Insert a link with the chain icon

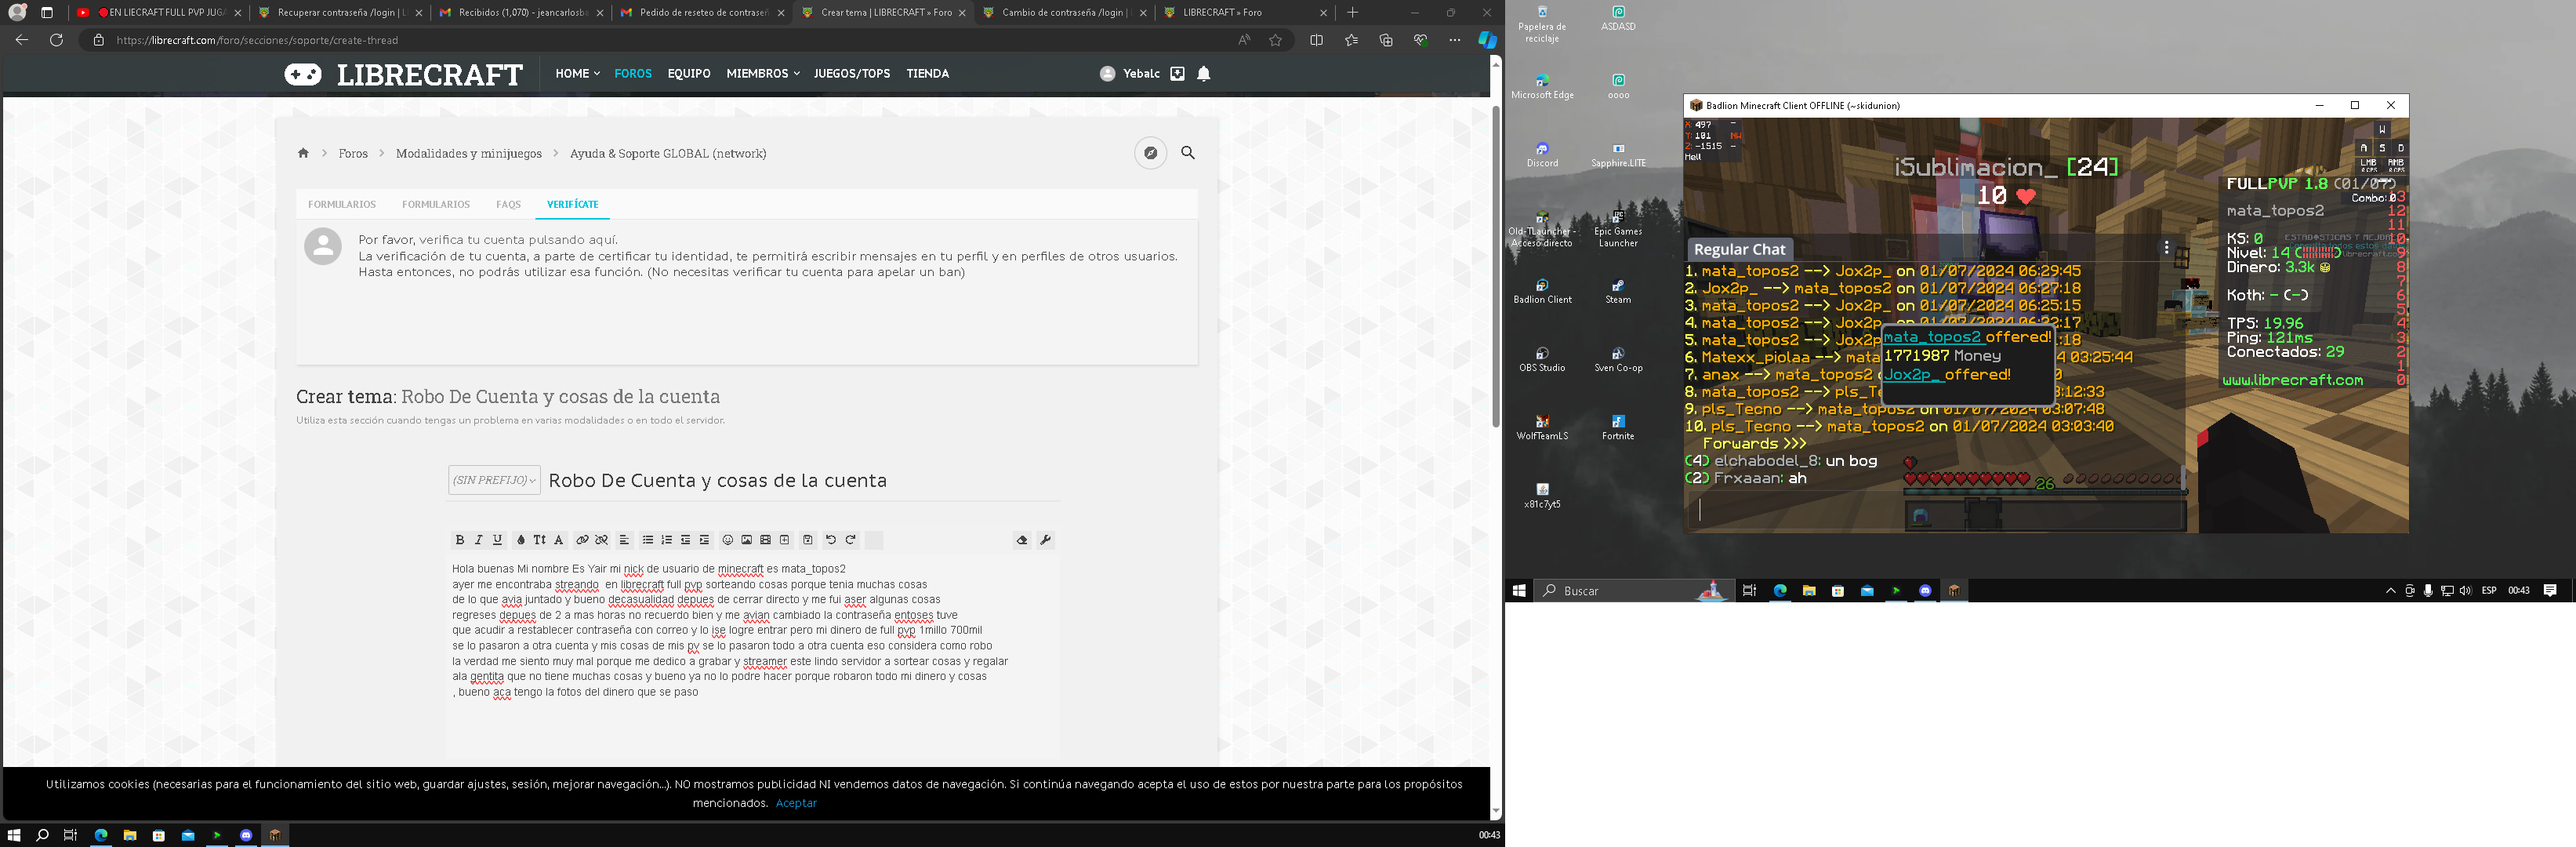[x=582, y=540]
